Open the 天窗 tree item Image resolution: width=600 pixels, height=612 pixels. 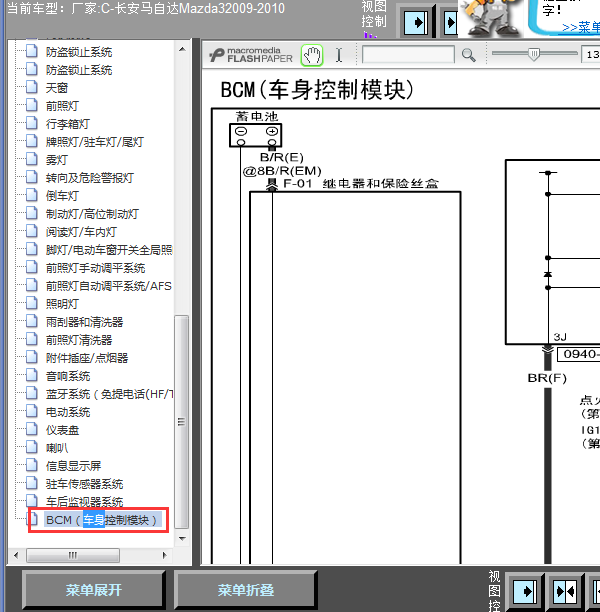click(x=57, y=88)
